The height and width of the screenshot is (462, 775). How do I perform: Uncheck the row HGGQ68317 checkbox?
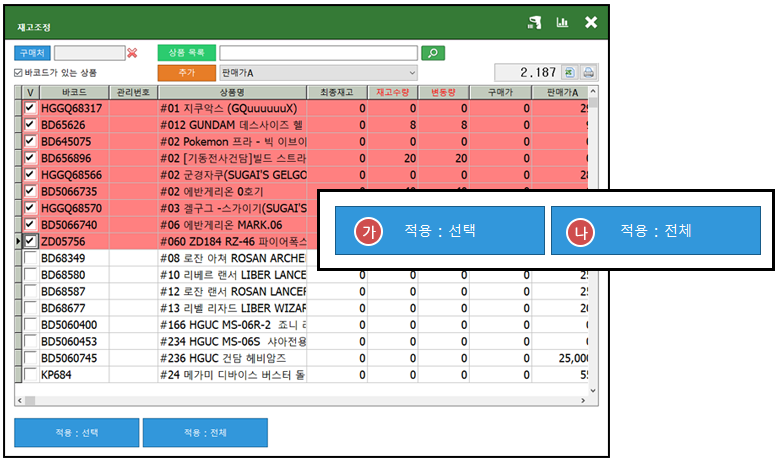[30, 108]
